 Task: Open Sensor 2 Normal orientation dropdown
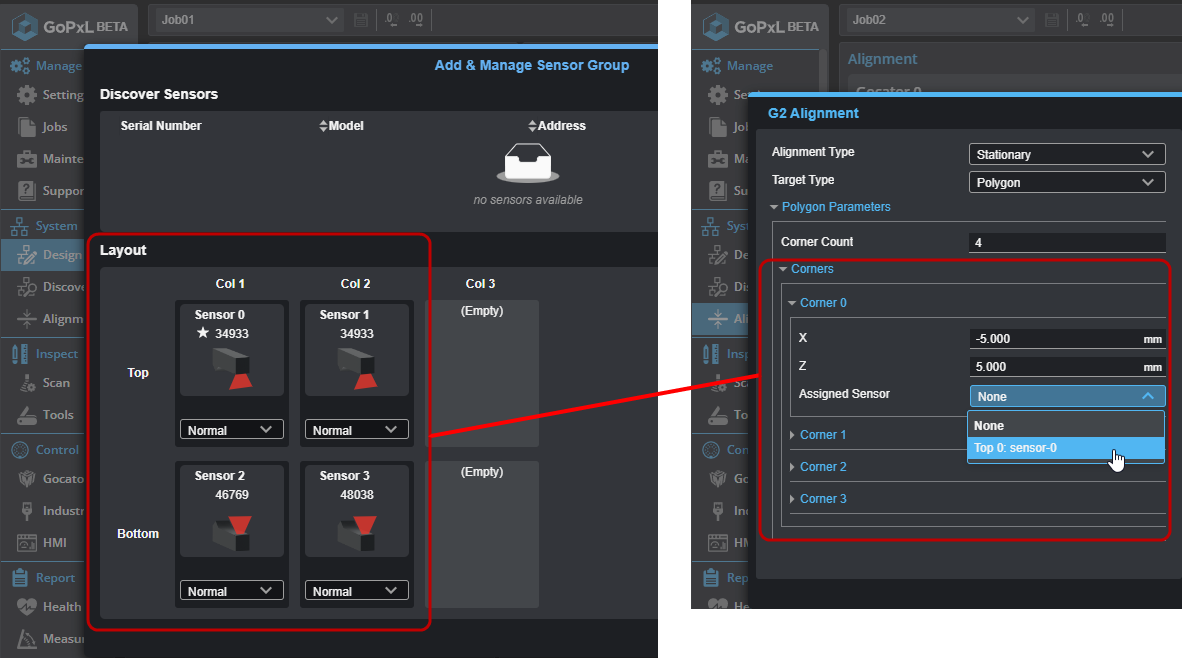click(x=231, y=591)
